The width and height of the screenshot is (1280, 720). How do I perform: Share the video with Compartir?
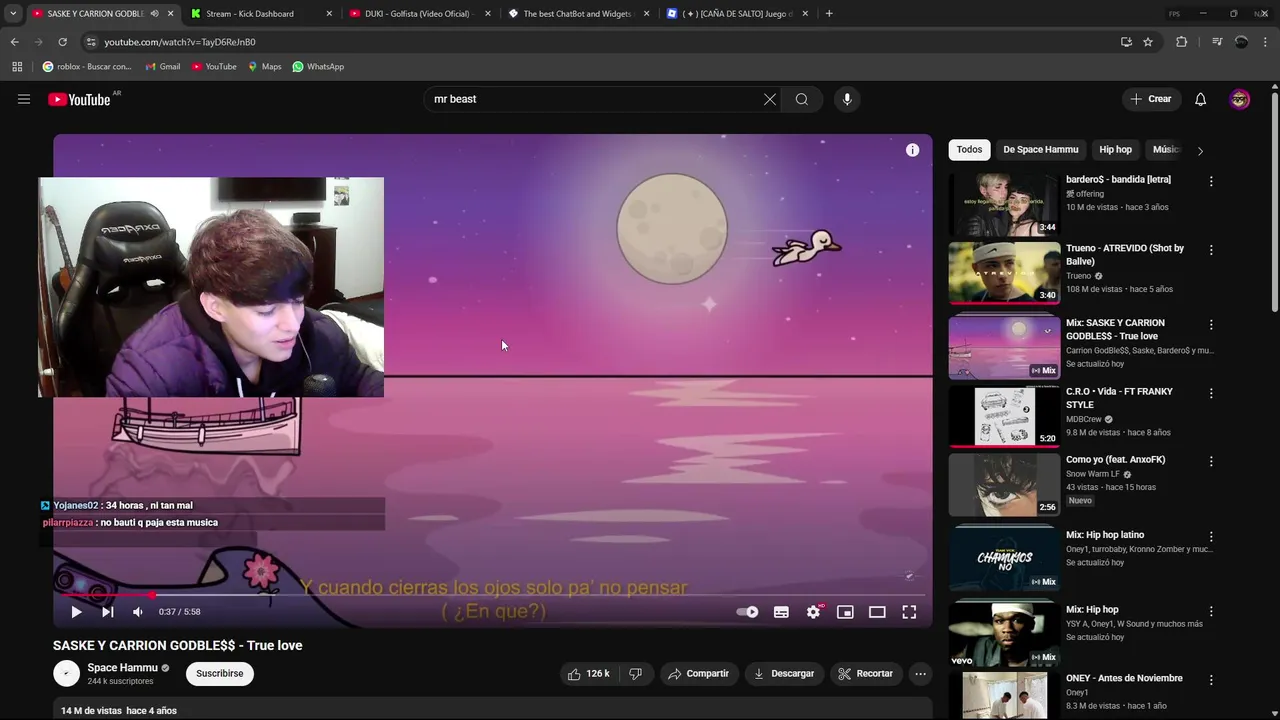click(698, 674)
